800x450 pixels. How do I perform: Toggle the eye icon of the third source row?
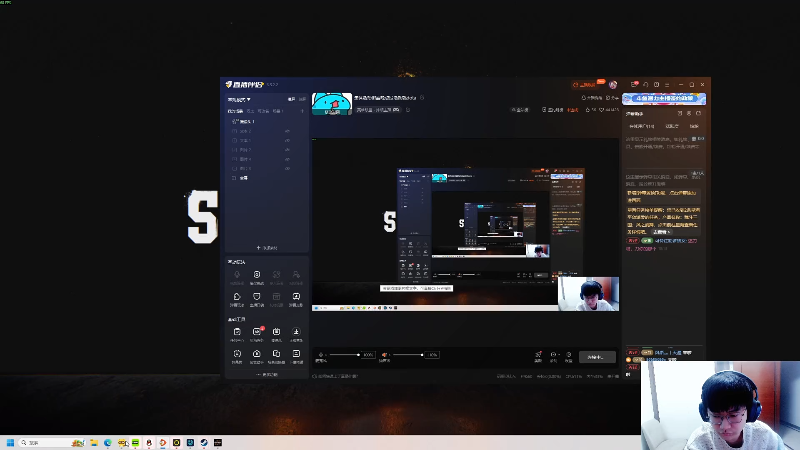click(x=287, y=140)
